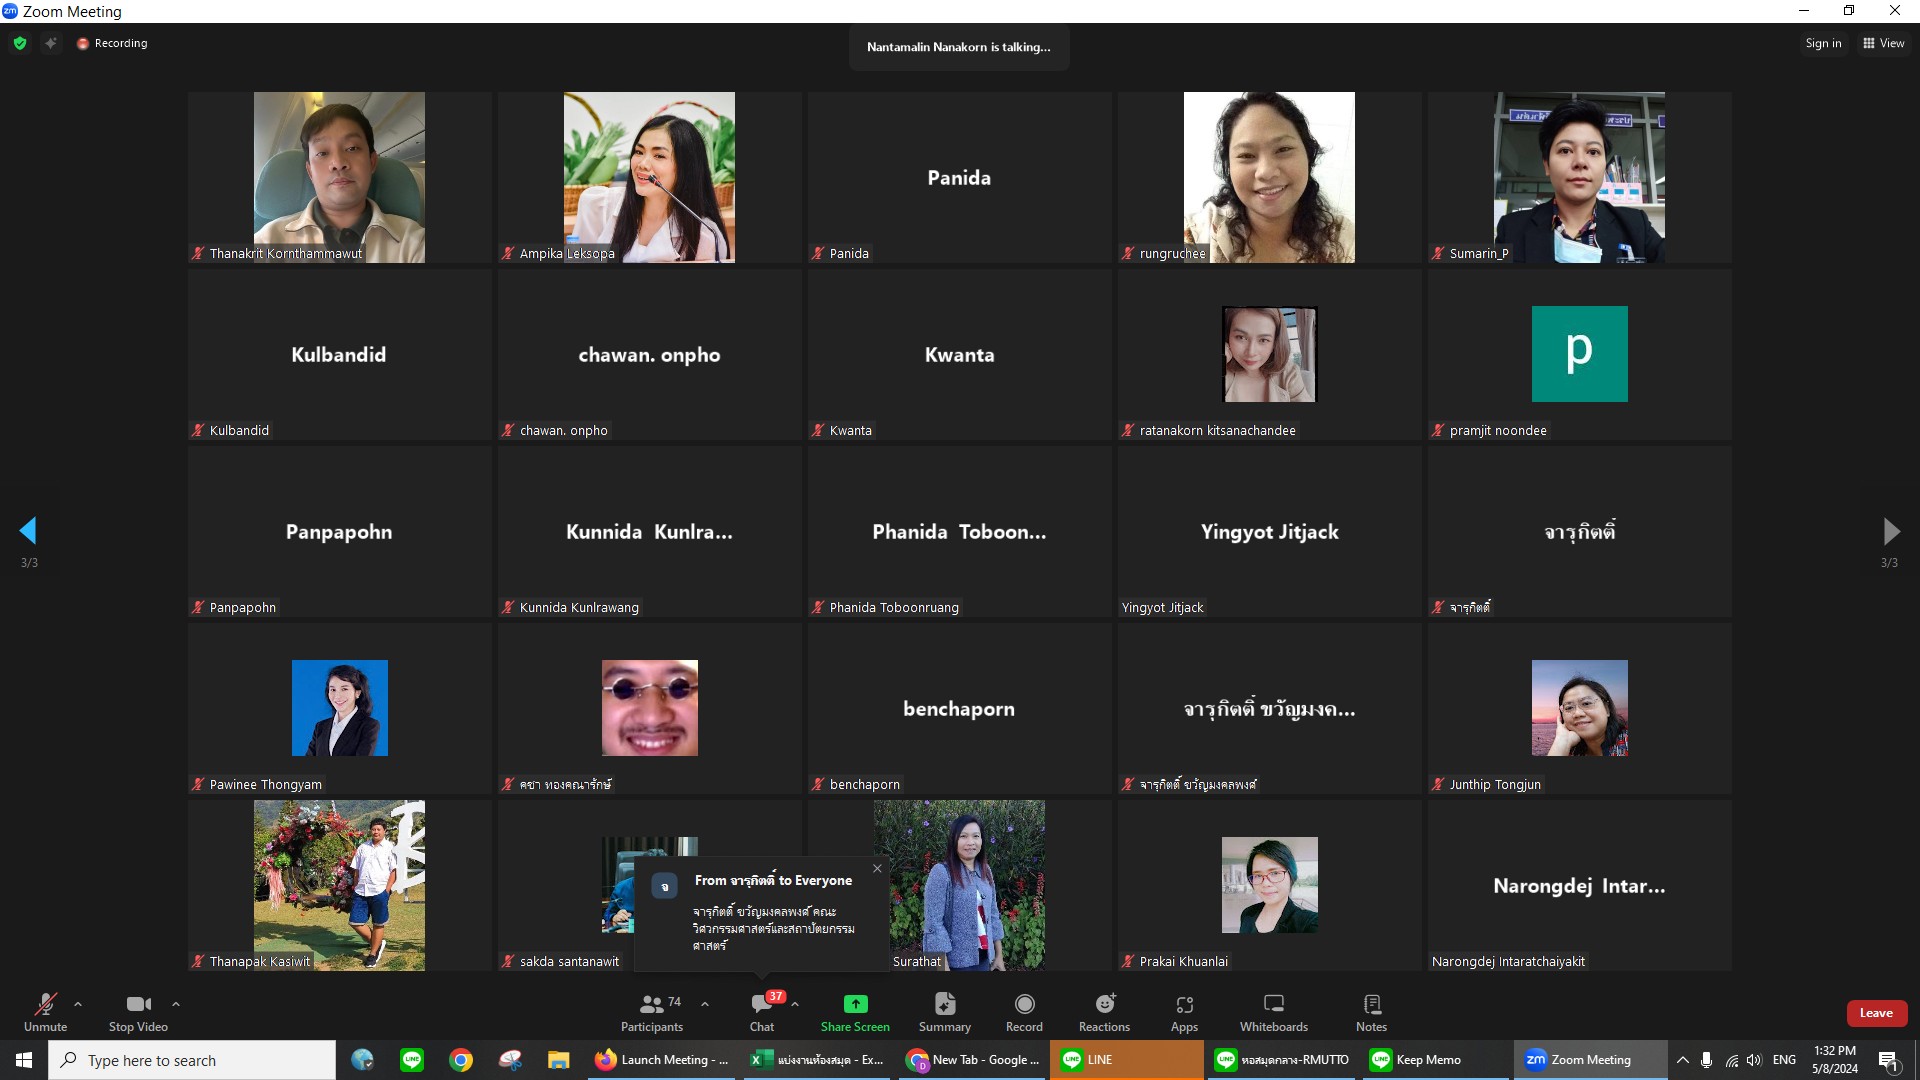Click the system tray microphone icon
Screen dimensions: 1920x1080
pos(1706,1060)
